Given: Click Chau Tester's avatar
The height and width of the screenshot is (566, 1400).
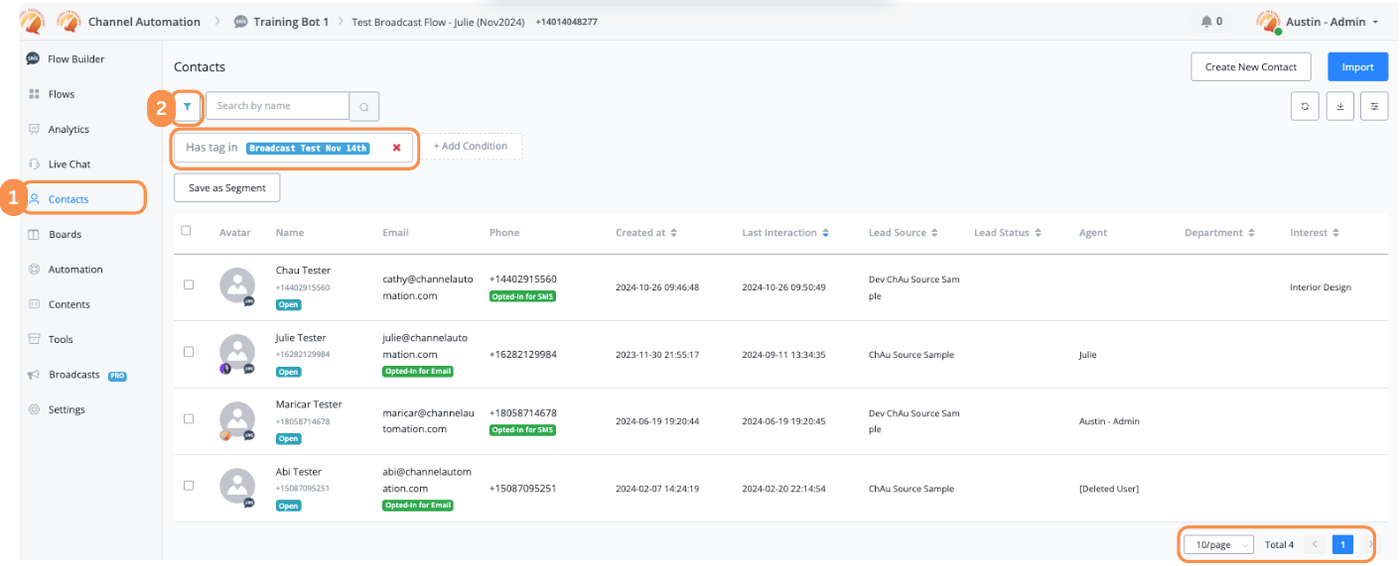Looking at the screenshot, I should (237, 285).
